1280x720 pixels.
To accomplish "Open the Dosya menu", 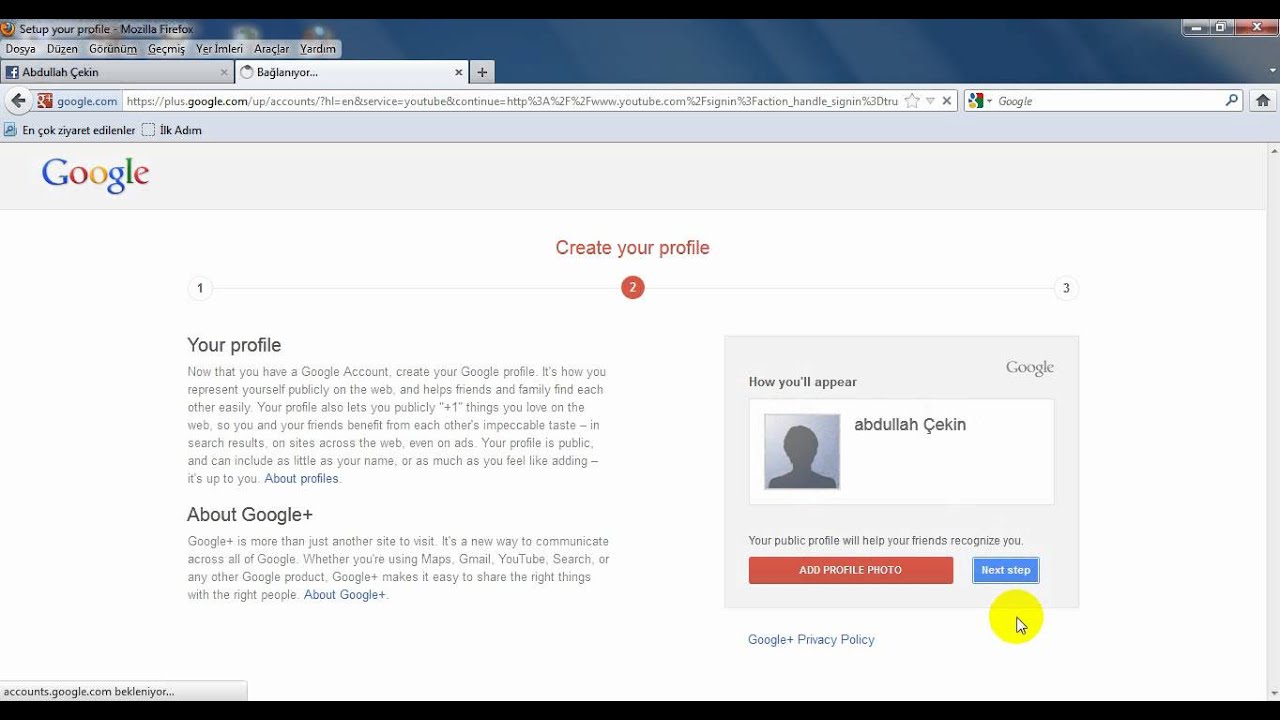I will point(20,48).
